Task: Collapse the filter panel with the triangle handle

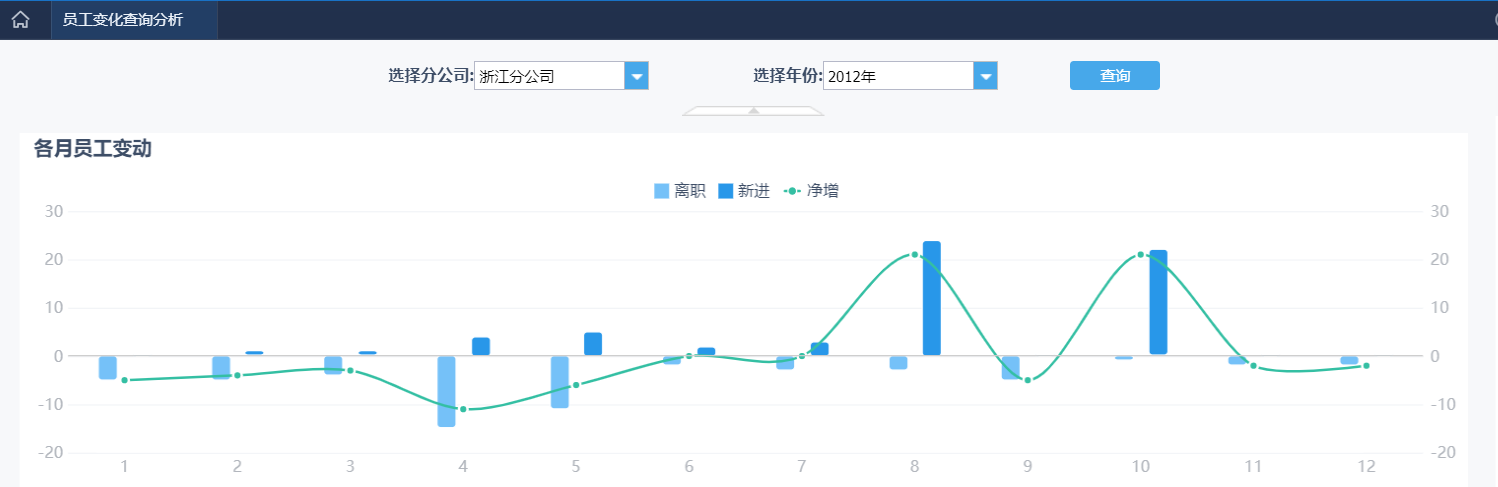Action: click(x=754, y=110)
